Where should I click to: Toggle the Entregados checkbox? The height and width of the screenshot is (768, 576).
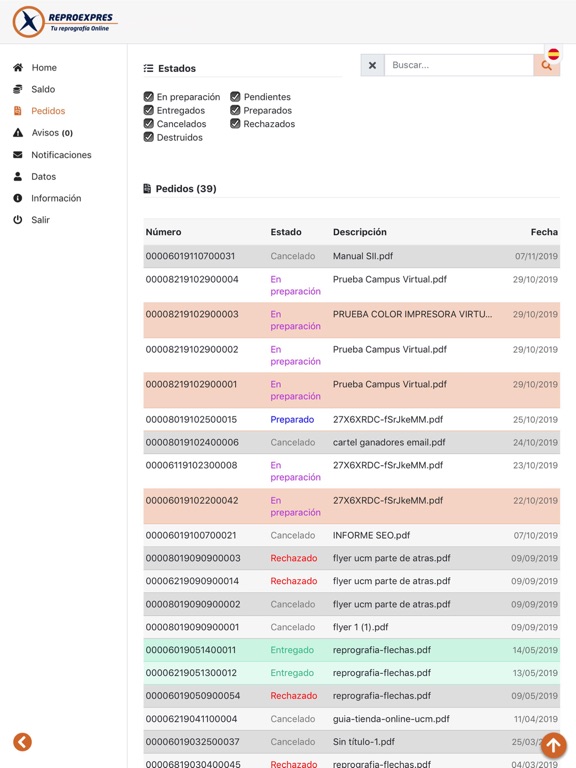click(148, 110)
